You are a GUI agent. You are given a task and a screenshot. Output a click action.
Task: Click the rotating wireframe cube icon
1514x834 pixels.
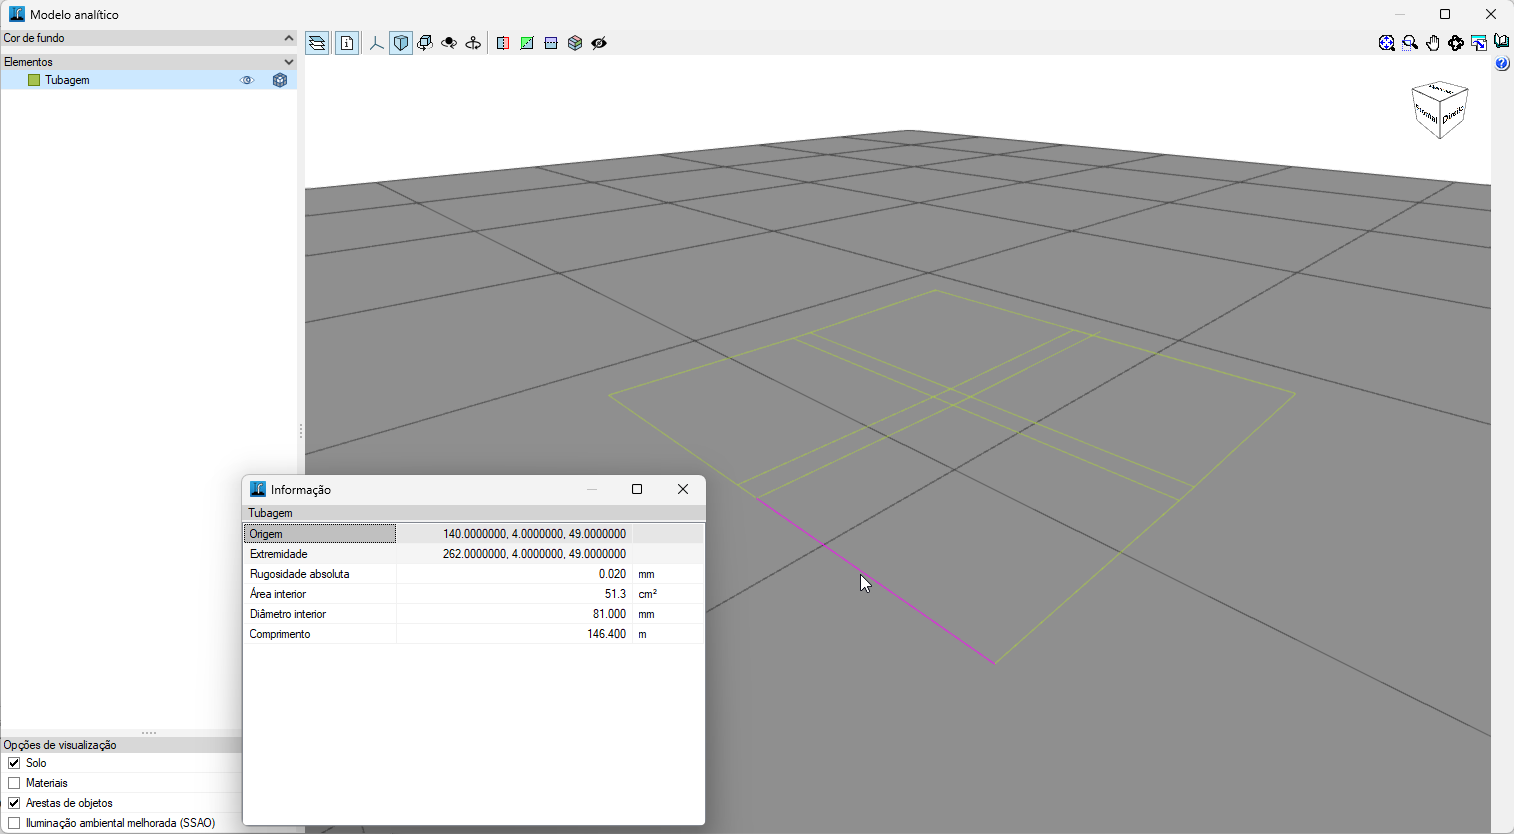point(425,43)
